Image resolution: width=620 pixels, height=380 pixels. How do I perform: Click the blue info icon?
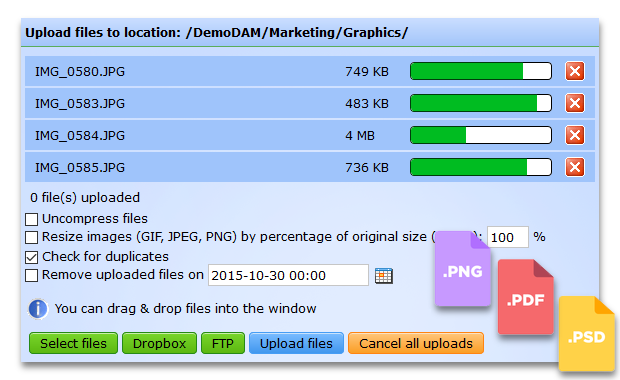pyautogui.click(x=38, y=309)
